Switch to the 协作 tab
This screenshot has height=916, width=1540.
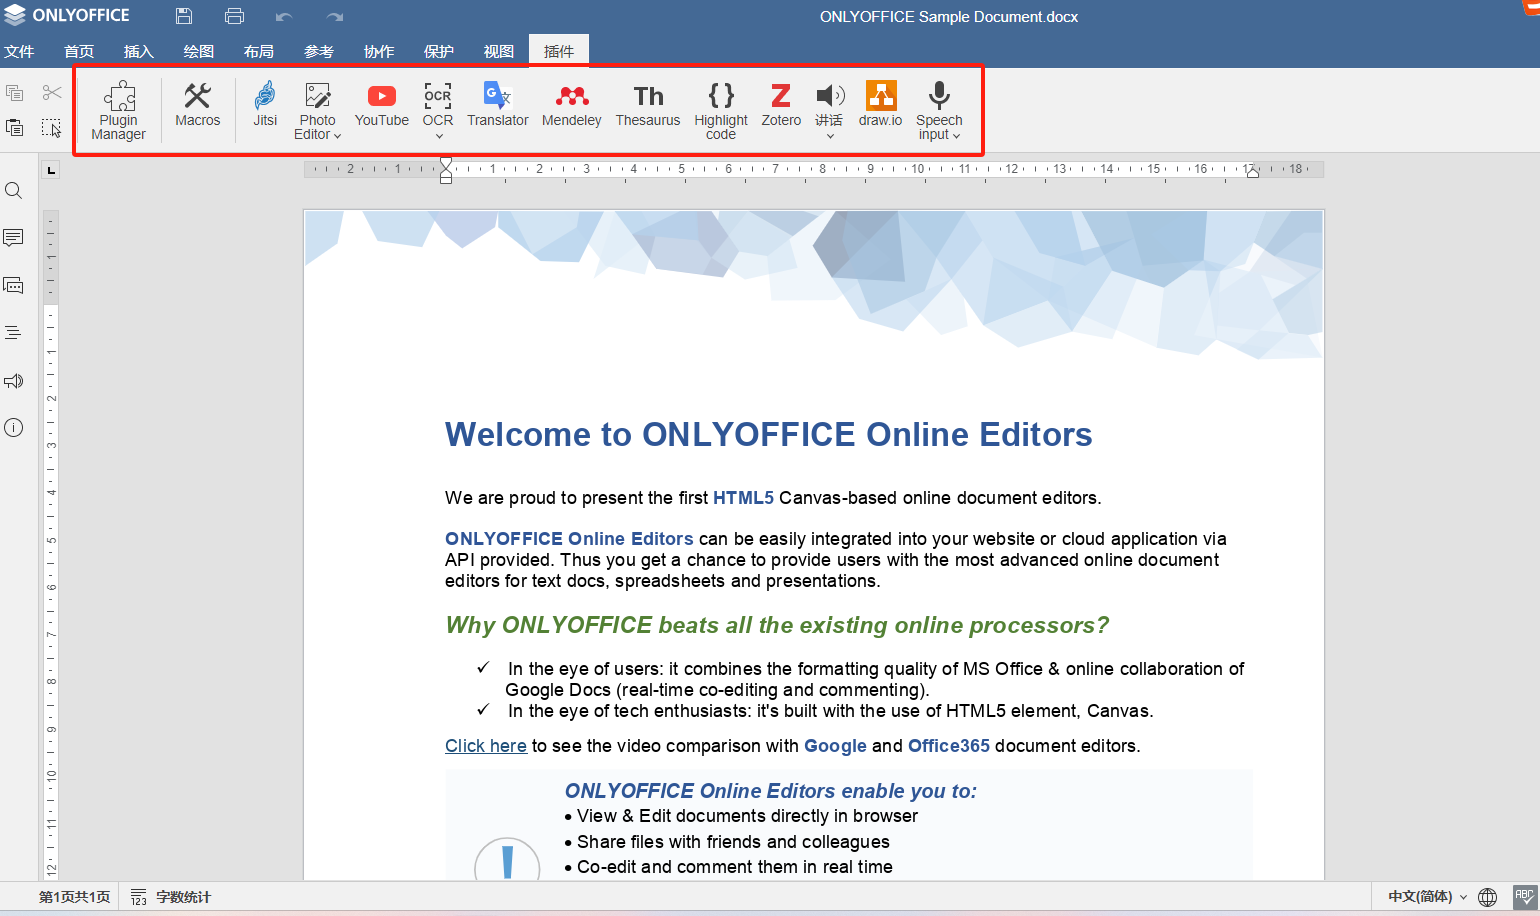379,51
